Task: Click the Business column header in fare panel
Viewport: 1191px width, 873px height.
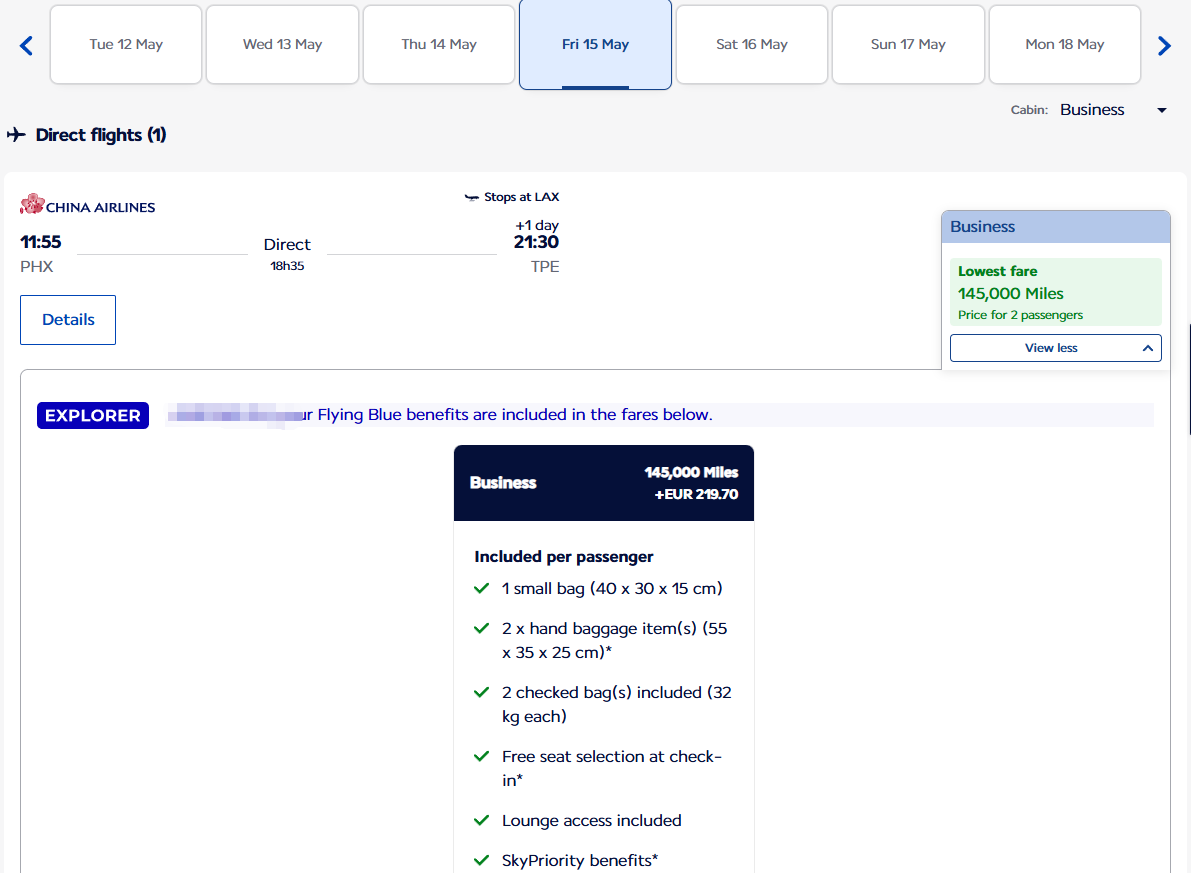Action: coord(1056,226)
